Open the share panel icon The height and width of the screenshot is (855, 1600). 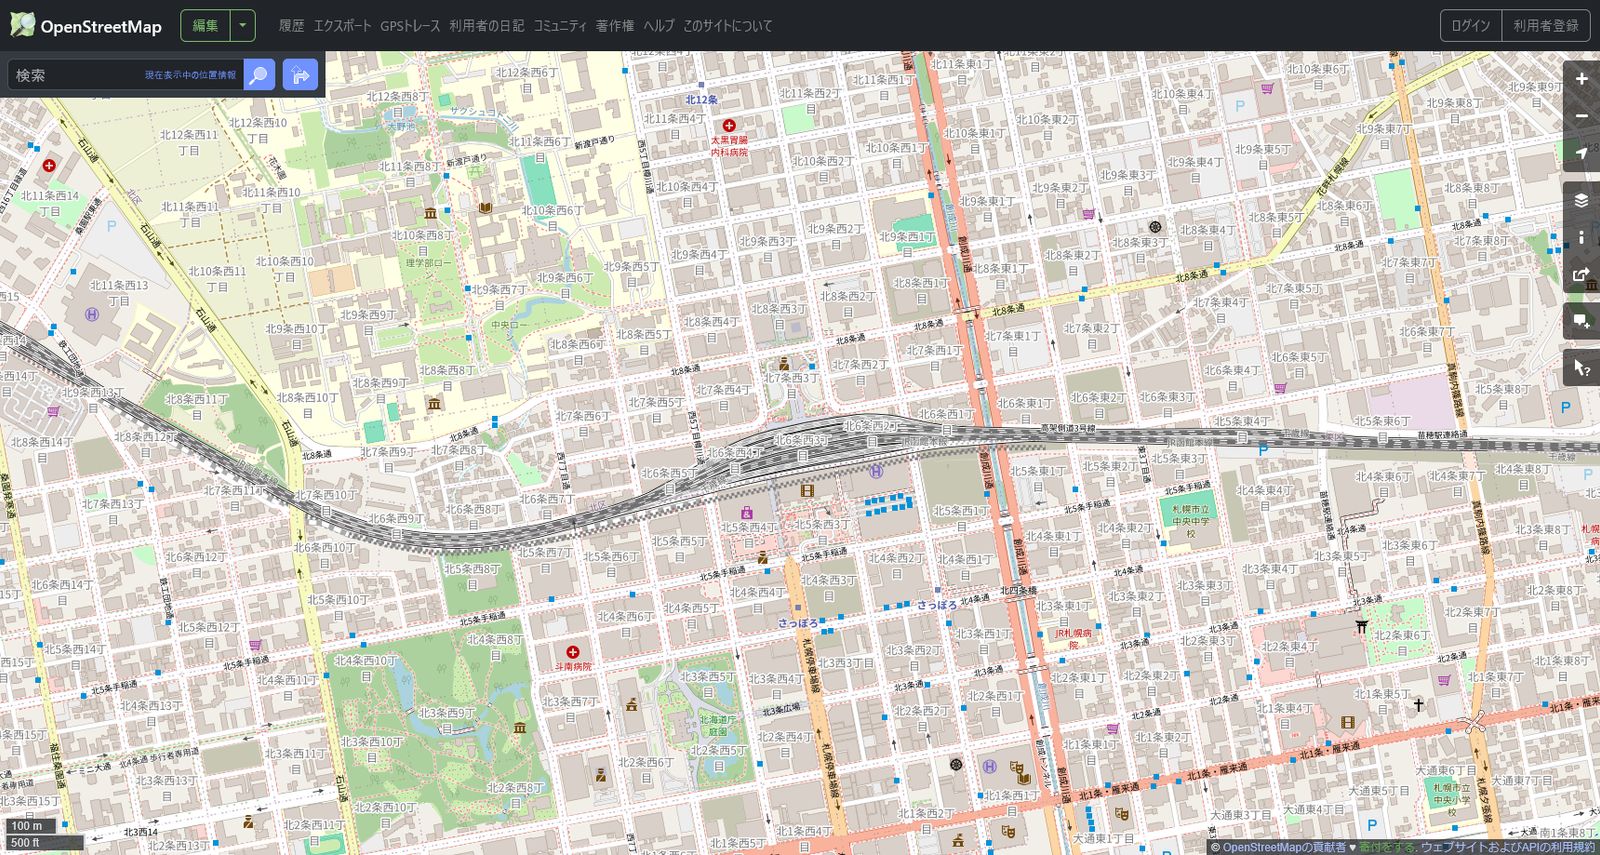tap(1581, 274)
